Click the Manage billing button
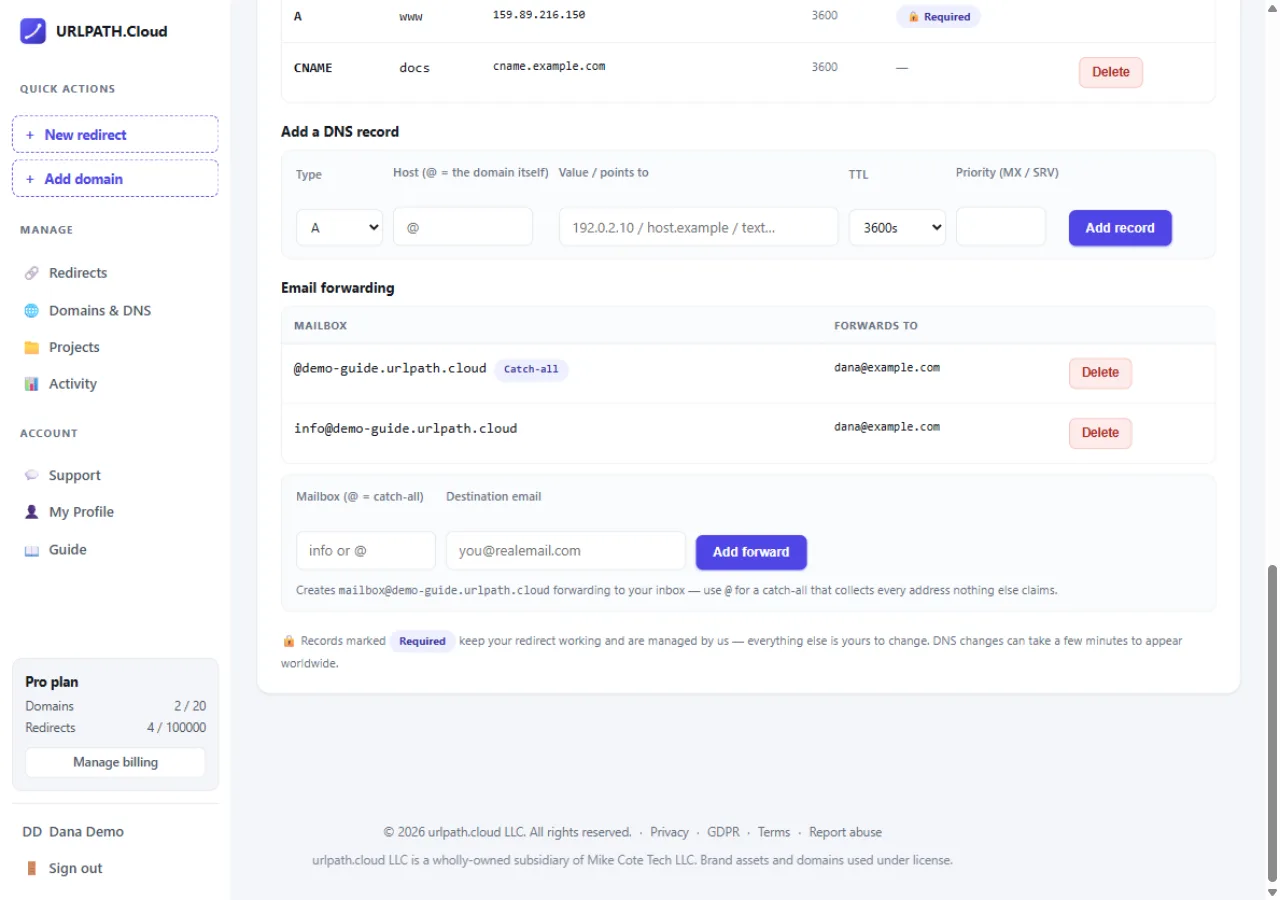This screenshot has height=900, width=1280. pos(115,762)
